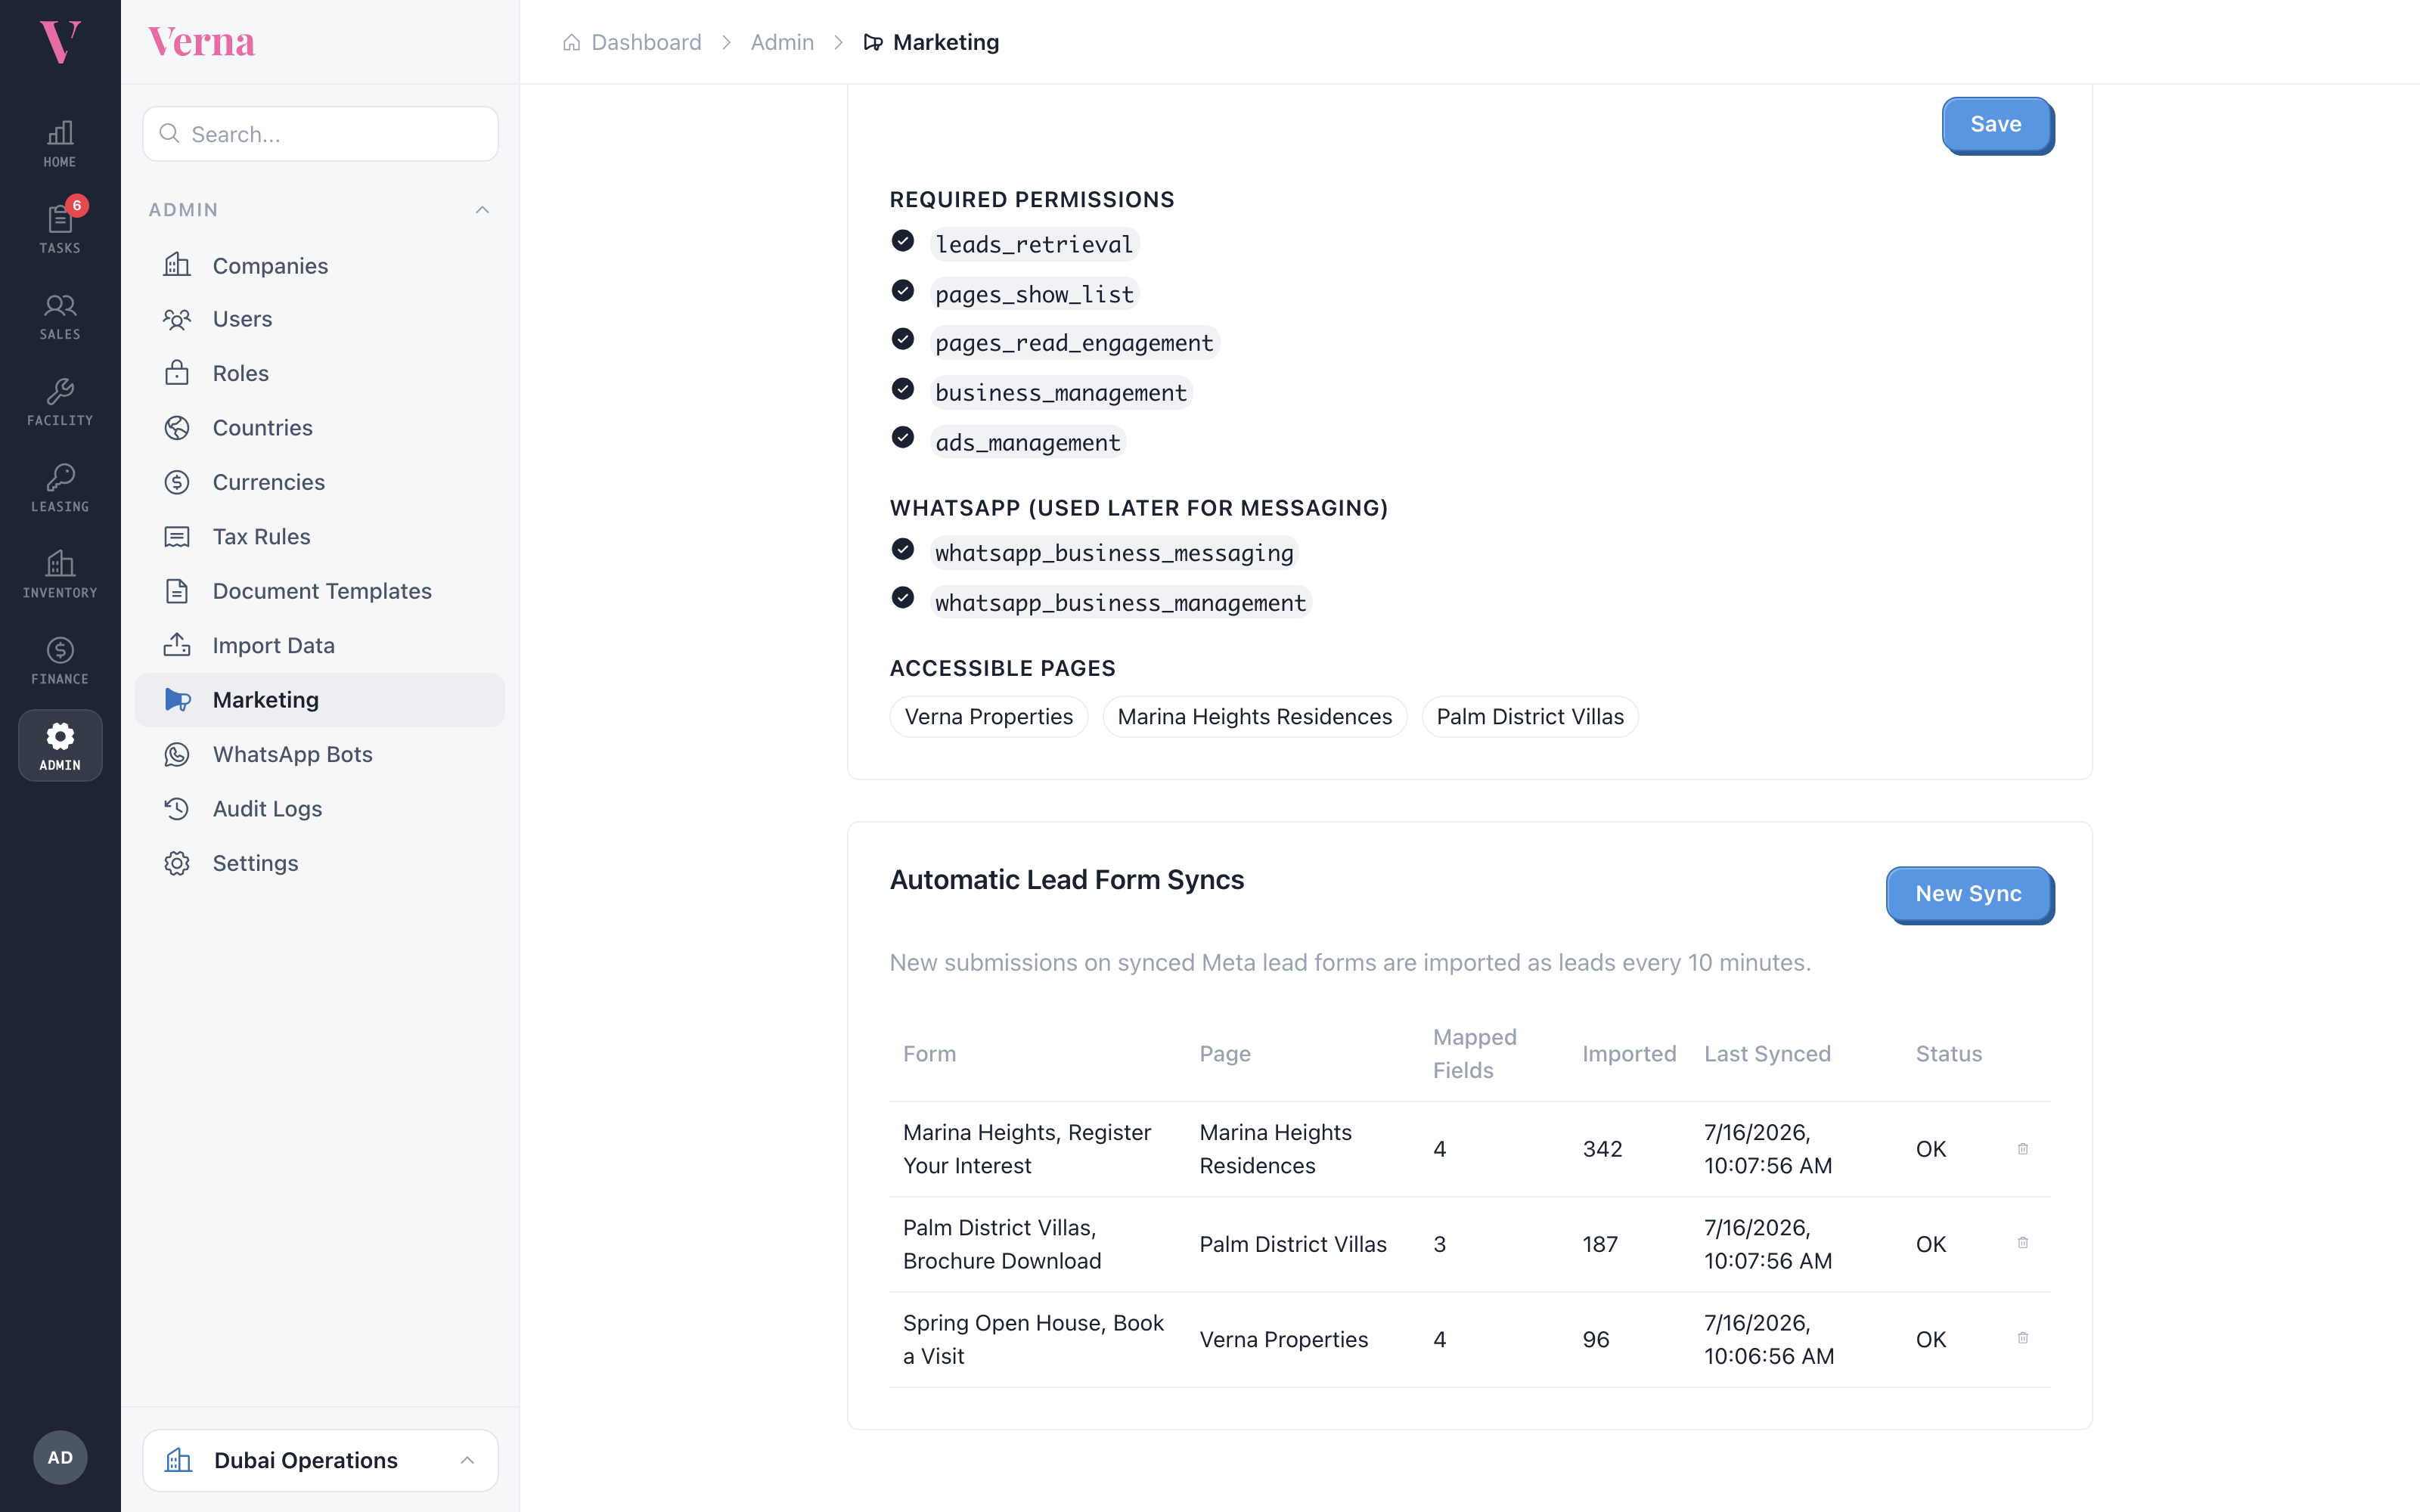Open the Inventory section

click(60, 574)
